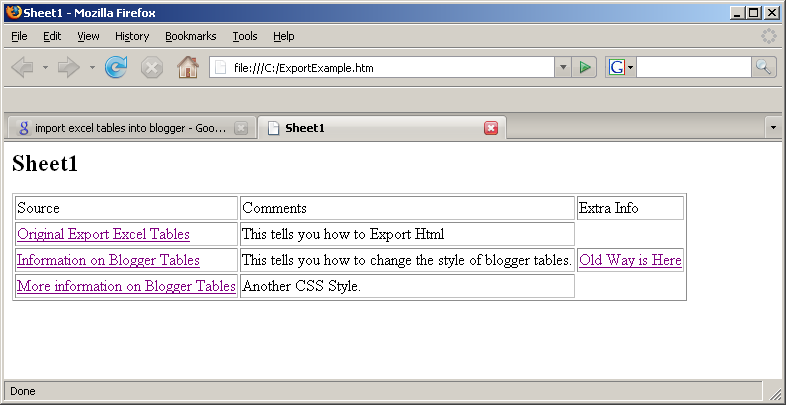
Task: Open the Edit menu
Action: pyautogui.click(x=52, y=36)
